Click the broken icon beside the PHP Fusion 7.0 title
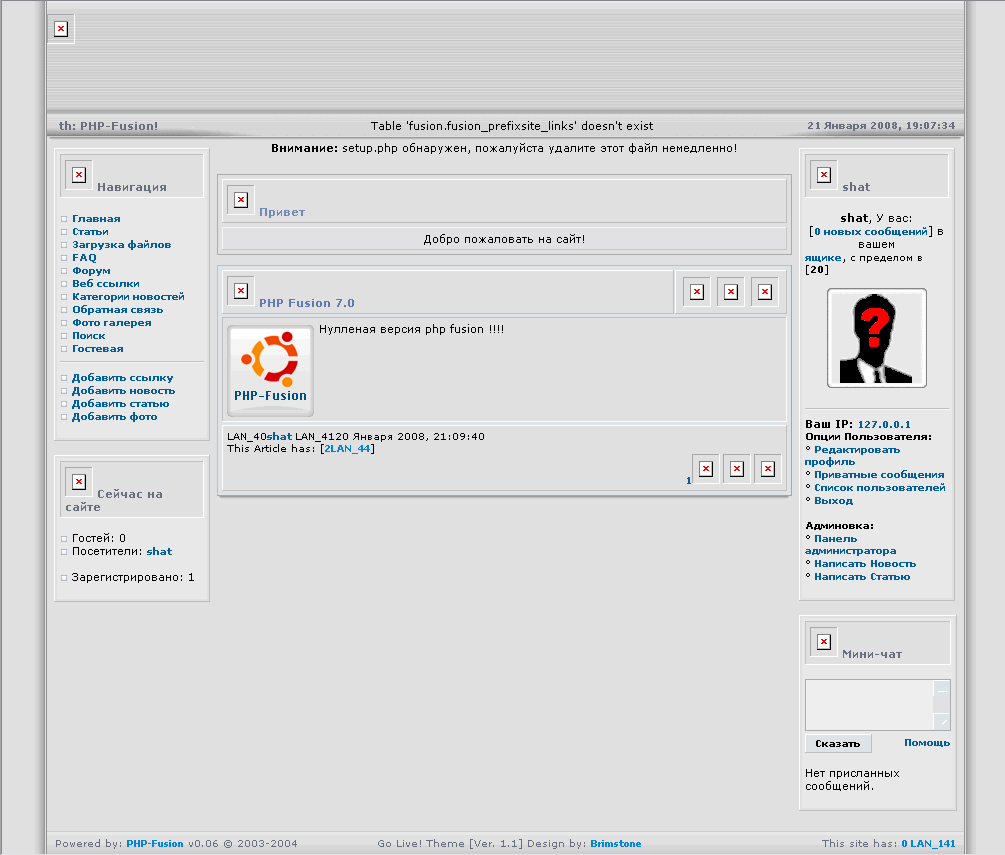The width and height of the screenshot is (1005, 855). (x=241, y=291)
